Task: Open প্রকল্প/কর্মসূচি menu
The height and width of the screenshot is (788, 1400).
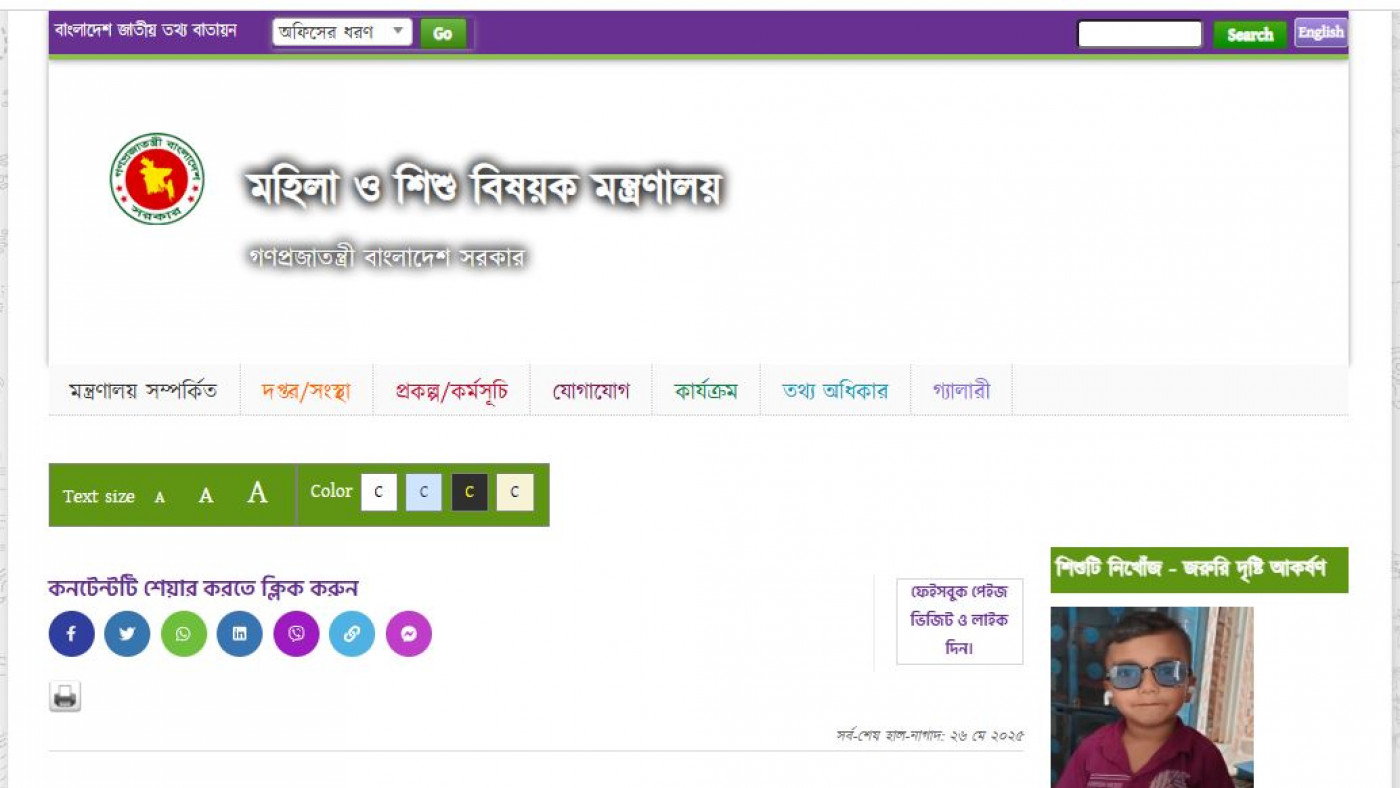Action: pos(451,391)
